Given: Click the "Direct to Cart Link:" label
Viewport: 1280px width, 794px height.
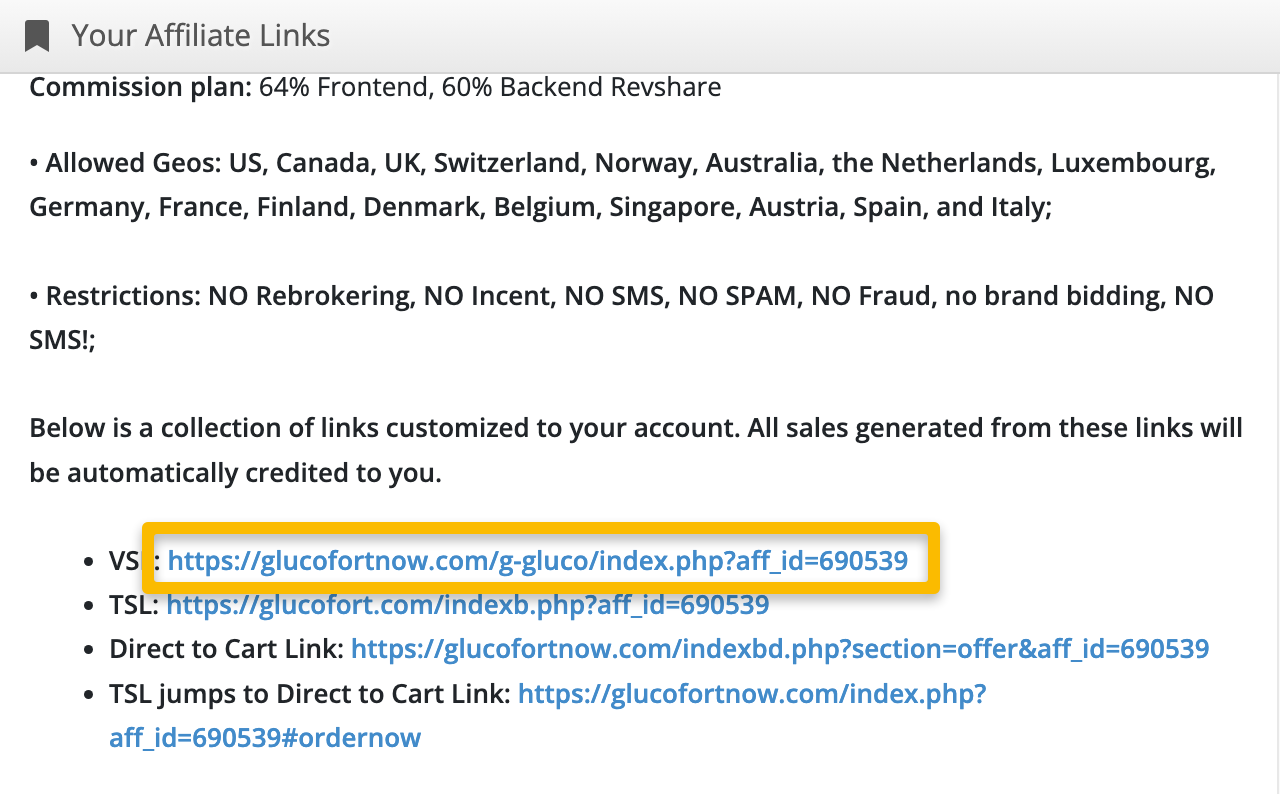Looking at the screenshot, I should pyautogui.click(x=226, y=649).
